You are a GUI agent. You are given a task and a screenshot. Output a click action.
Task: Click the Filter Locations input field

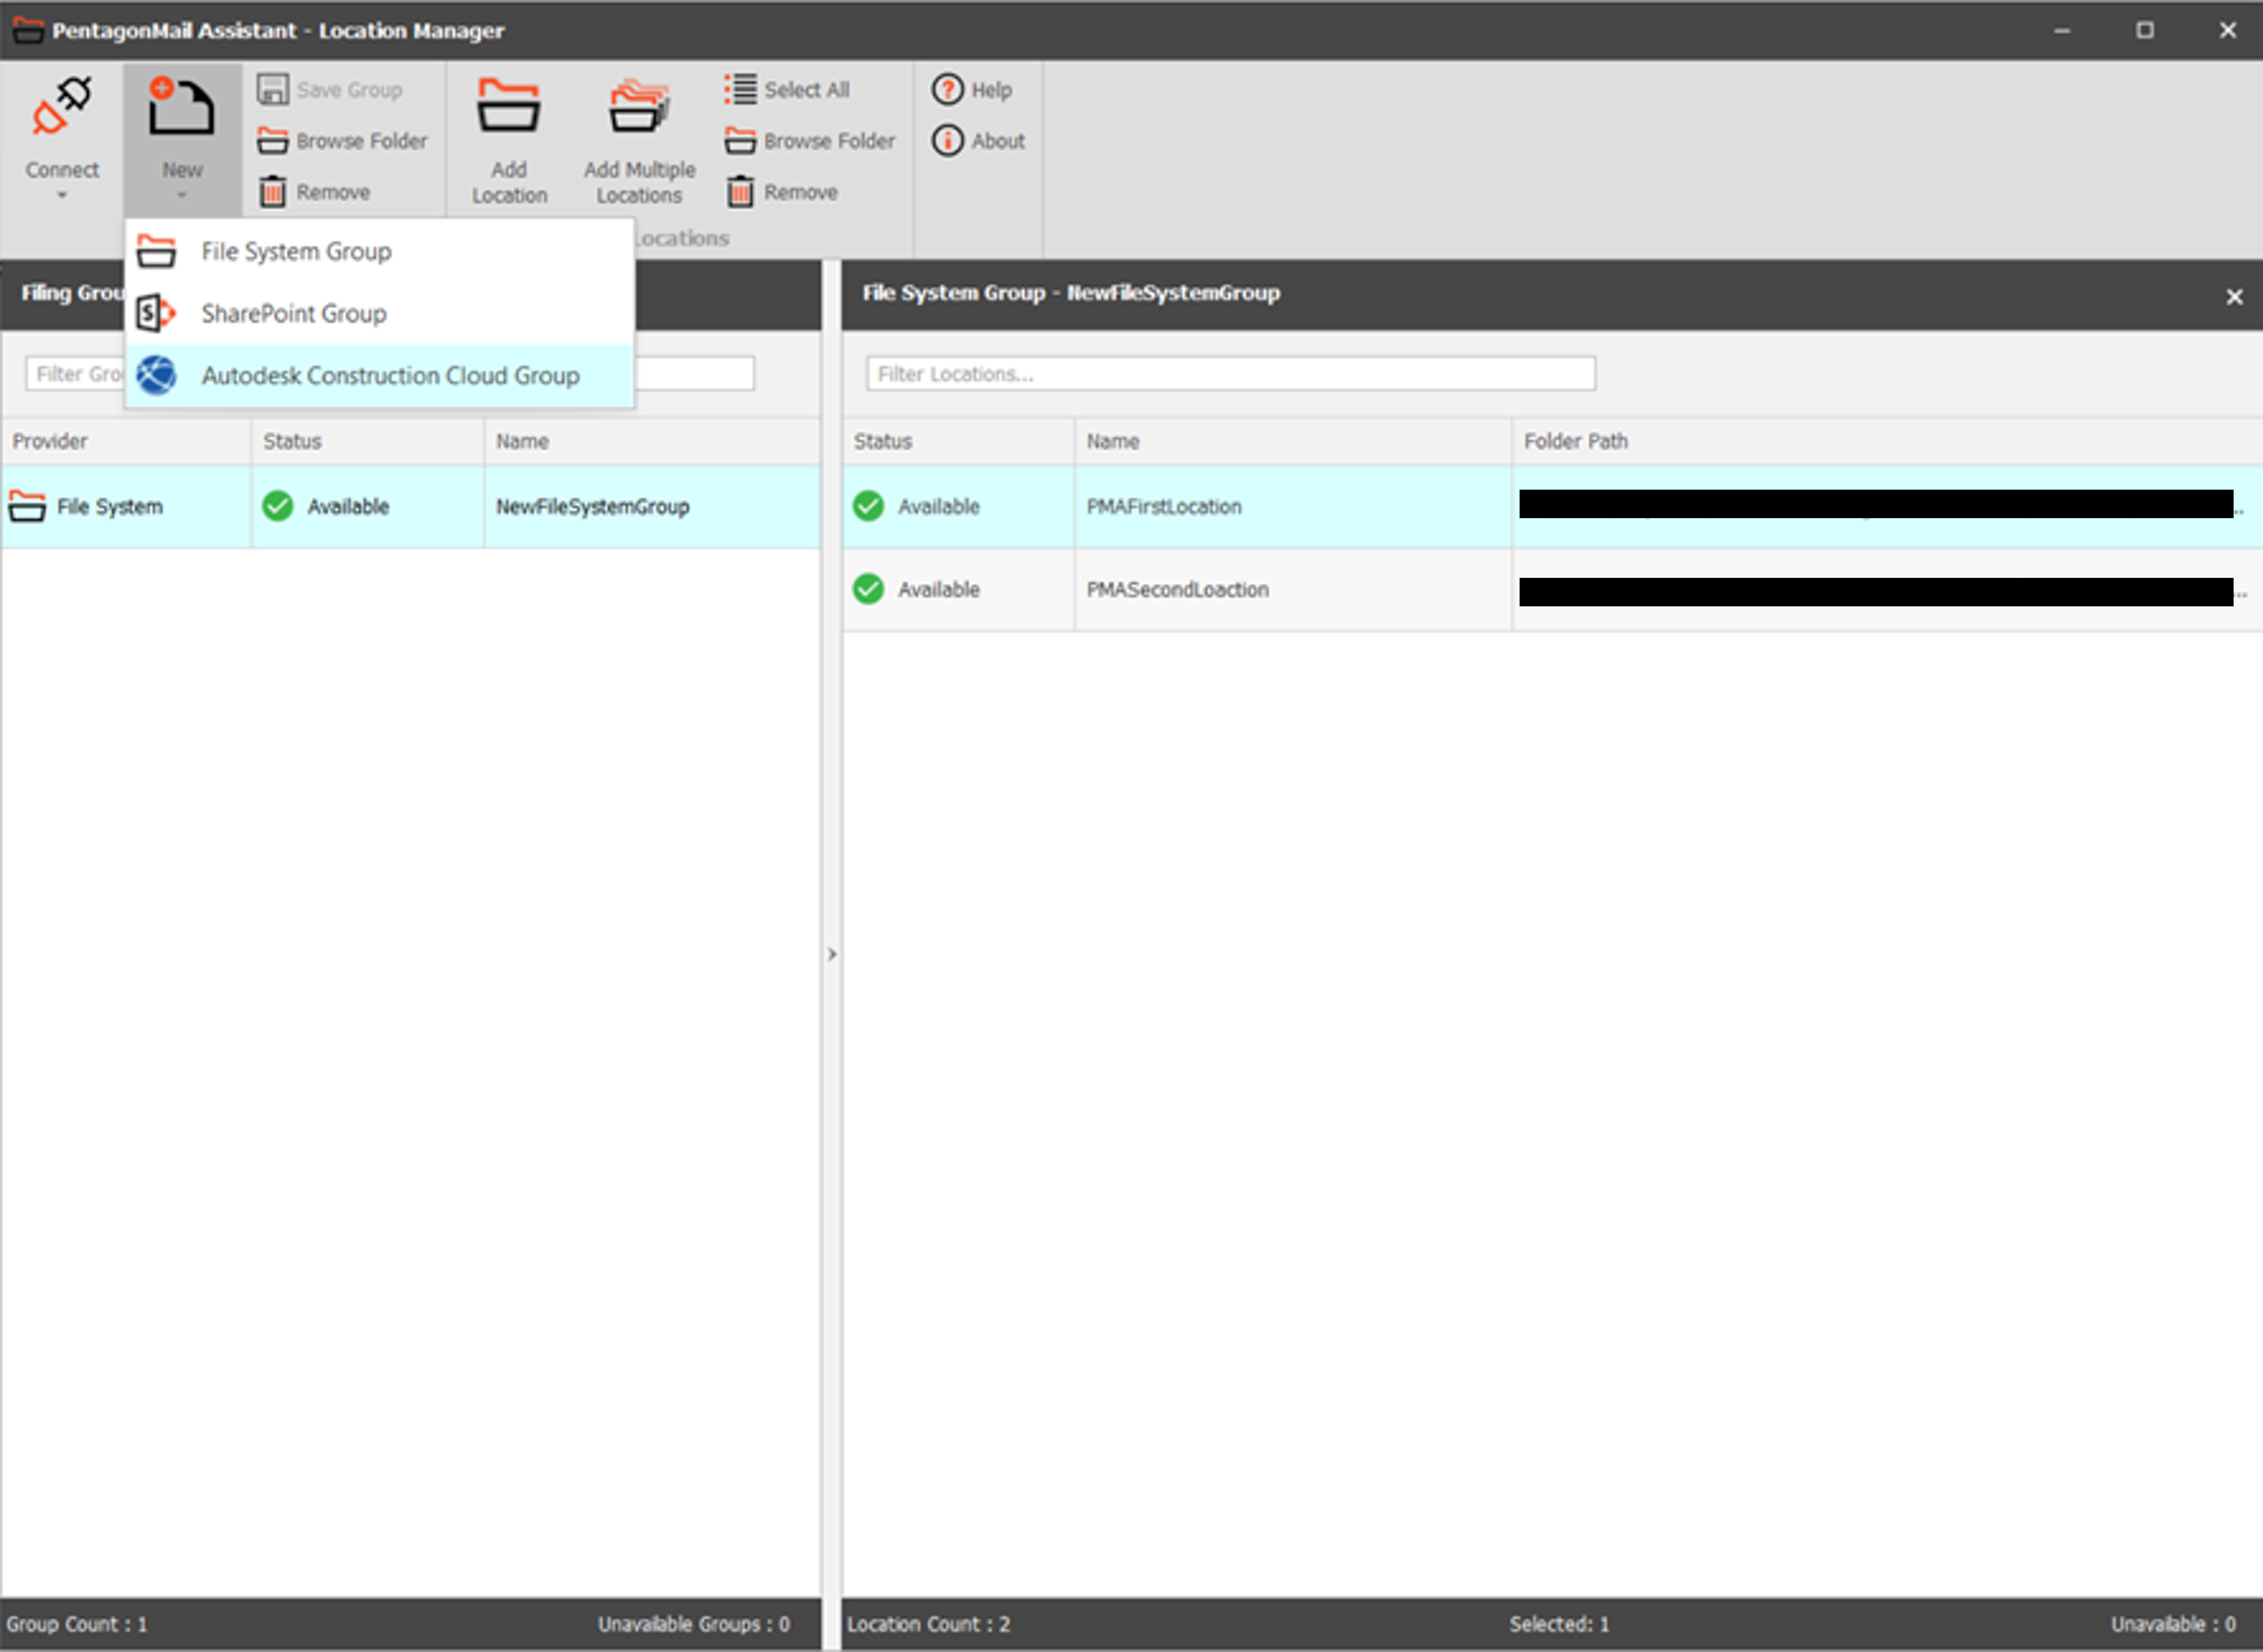pyautogui.click(x=1230, y=374)
